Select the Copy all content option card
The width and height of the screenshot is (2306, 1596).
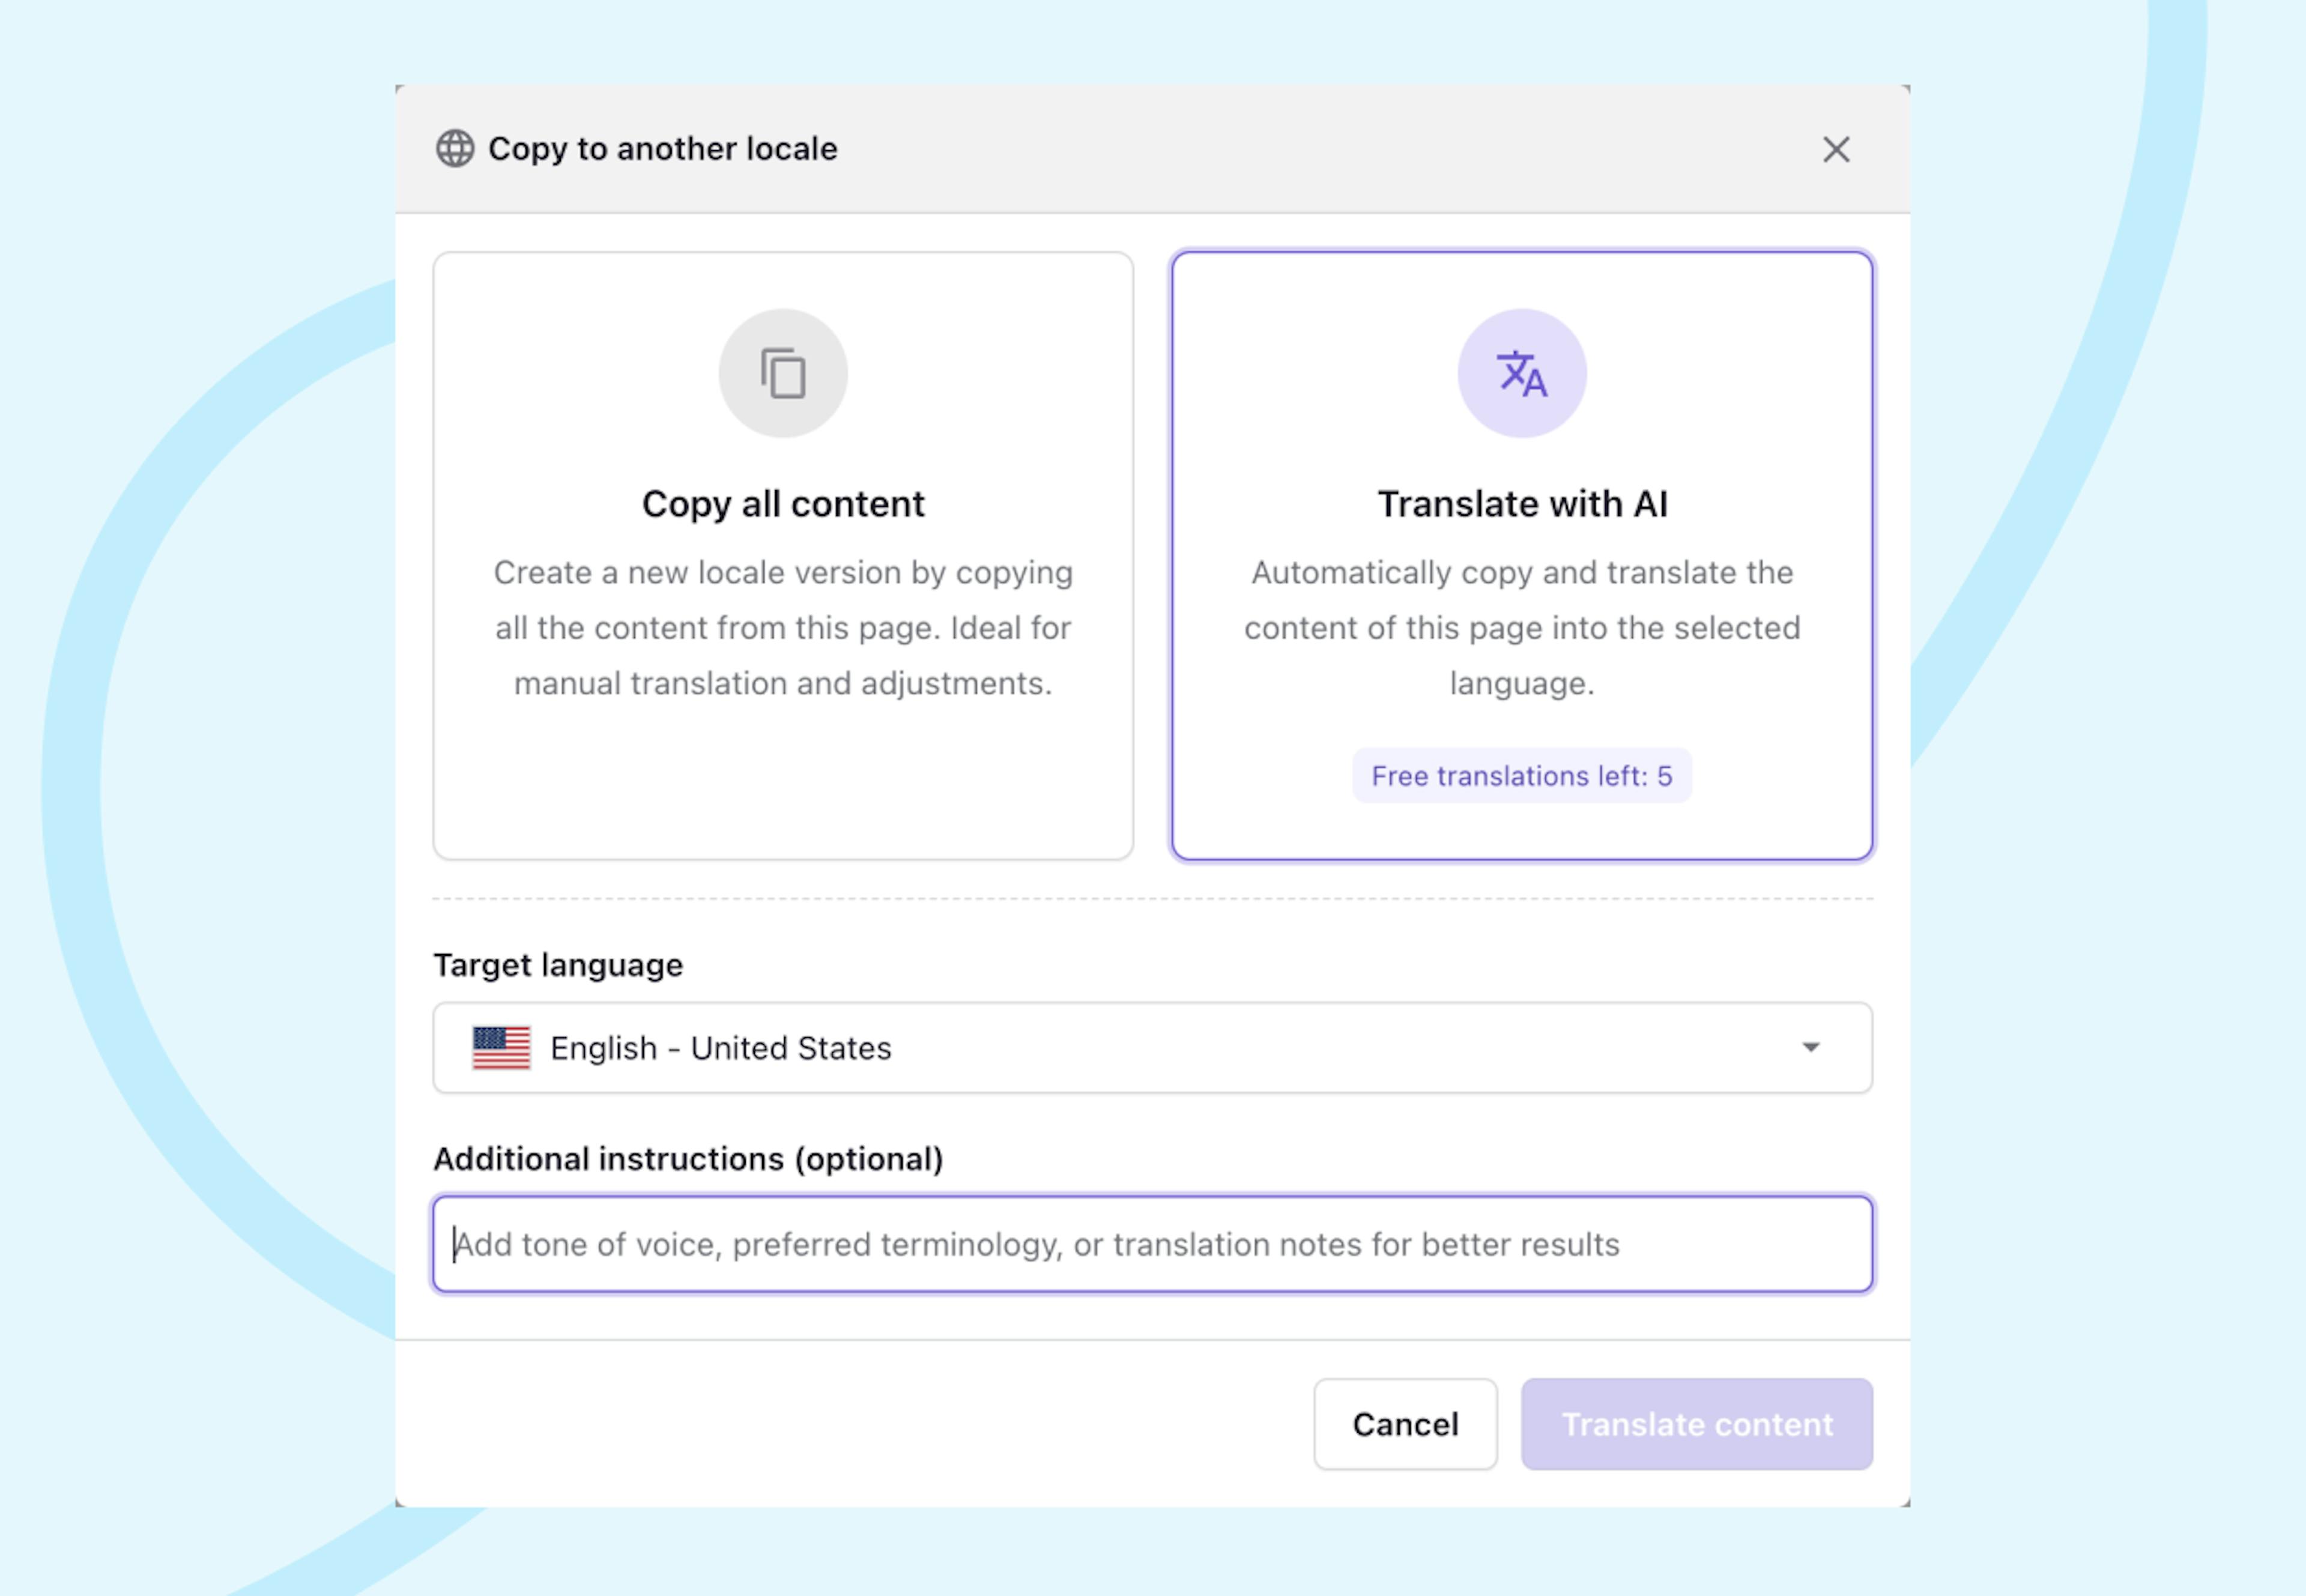pos(783,556)
